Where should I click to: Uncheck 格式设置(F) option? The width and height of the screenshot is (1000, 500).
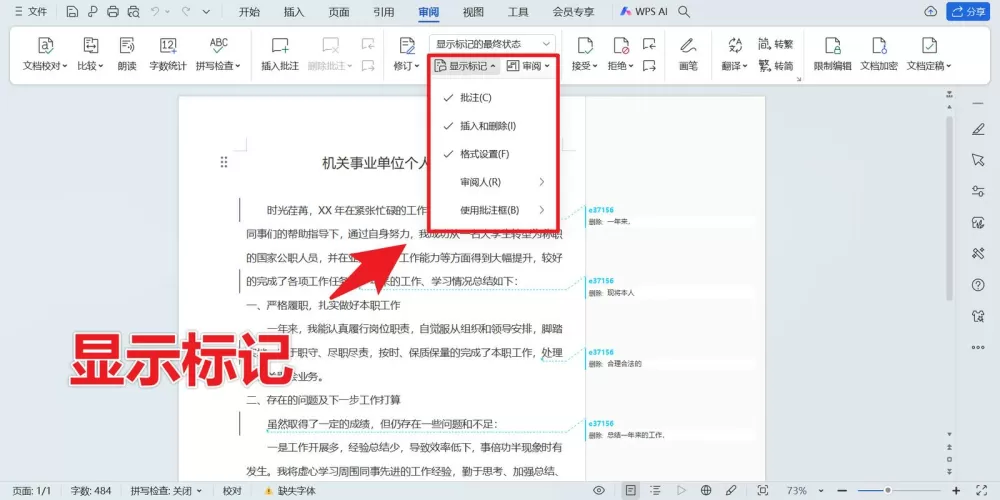(492, 154)
